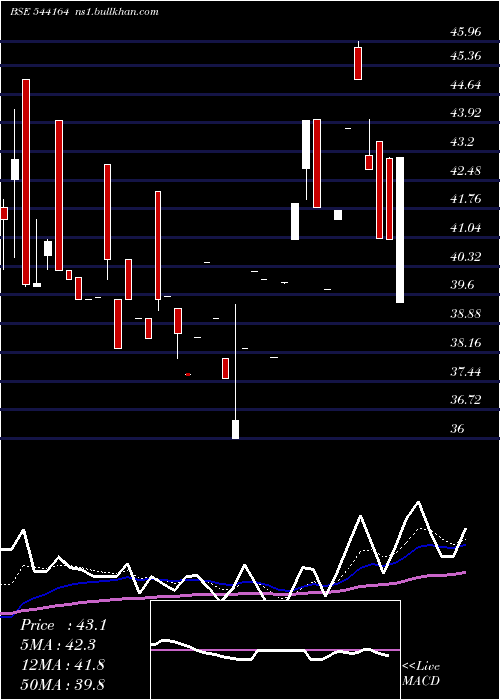Click the 39.6 price axis label
Image resolution: width=500 pixels, height=700 pixels.
[463, 285]
